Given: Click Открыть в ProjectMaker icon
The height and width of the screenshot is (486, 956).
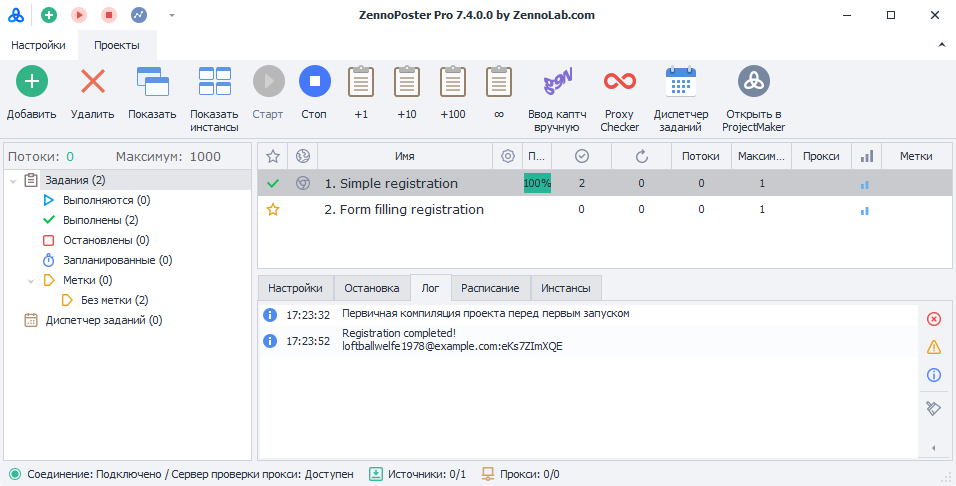Looking at the screenshot, I should tap(754, 81).
